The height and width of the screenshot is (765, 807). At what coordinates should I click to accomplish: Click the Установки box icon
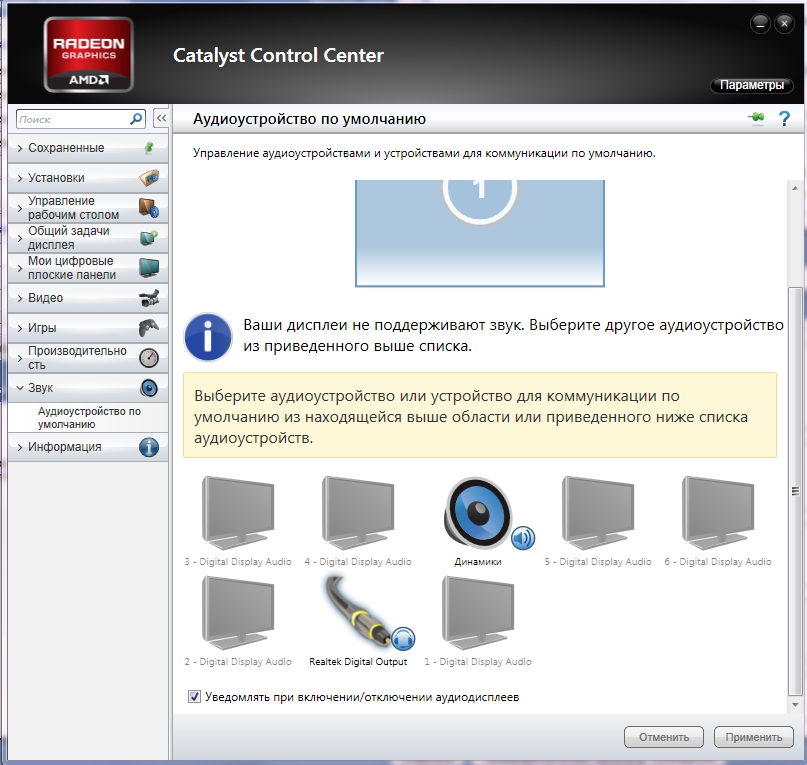pos(149,178)
